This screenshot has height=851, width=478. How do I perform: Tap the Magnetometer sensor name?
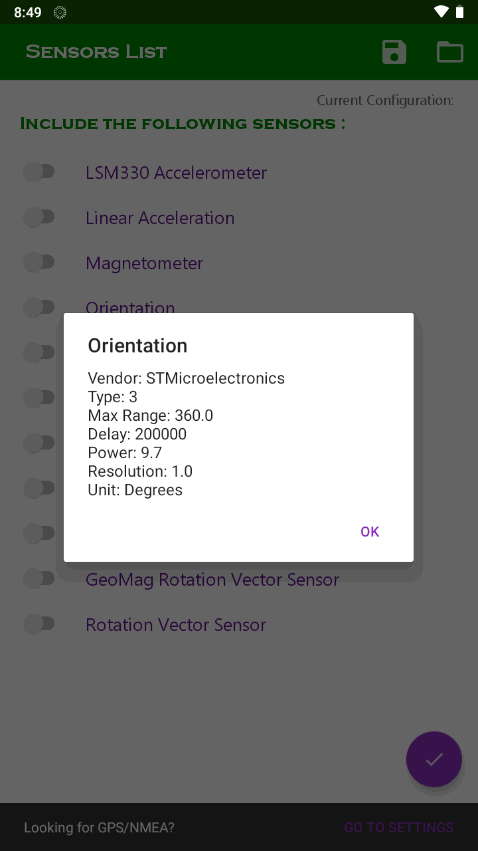(144, 263)
